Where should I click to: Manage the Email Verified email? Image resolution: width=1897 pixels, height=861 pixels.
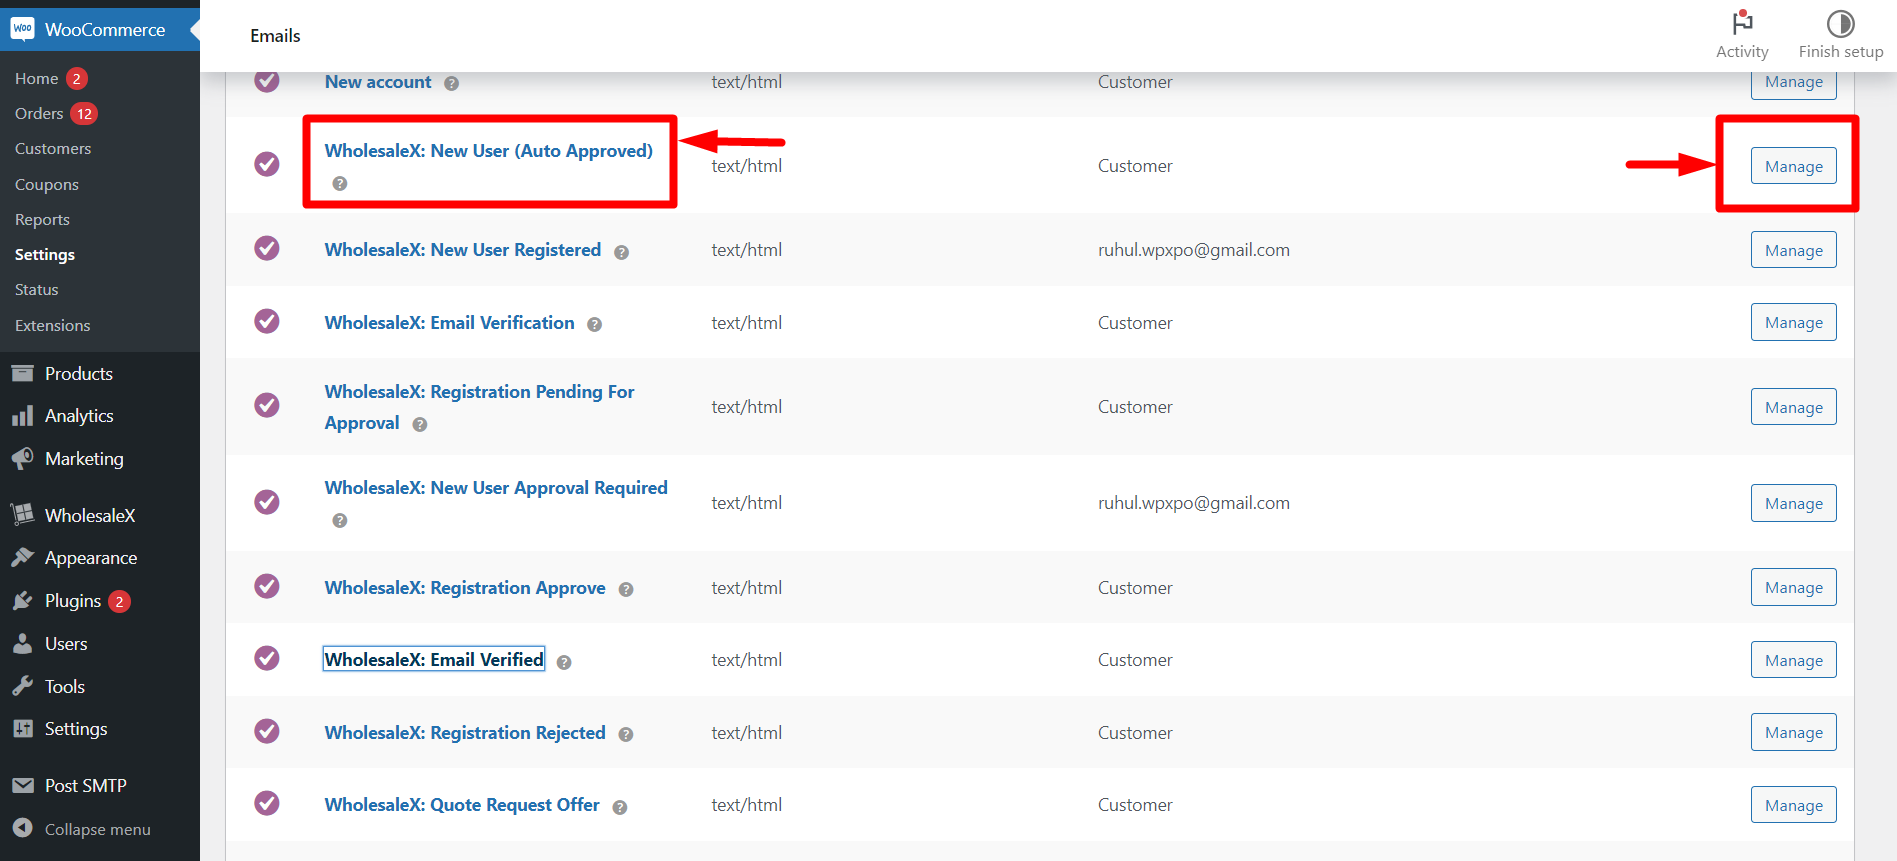click(x=1793, y=660)
